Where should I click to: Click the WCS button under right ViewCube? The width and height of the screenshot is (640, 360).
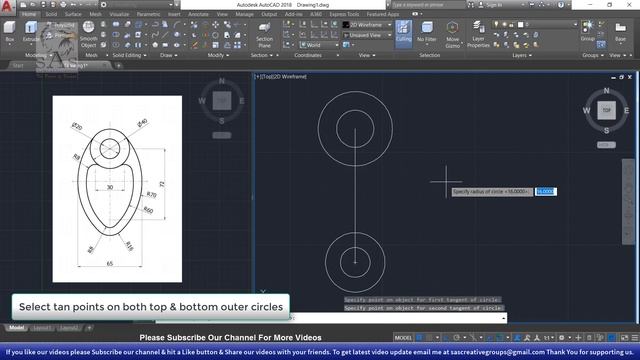pos(606,145)
